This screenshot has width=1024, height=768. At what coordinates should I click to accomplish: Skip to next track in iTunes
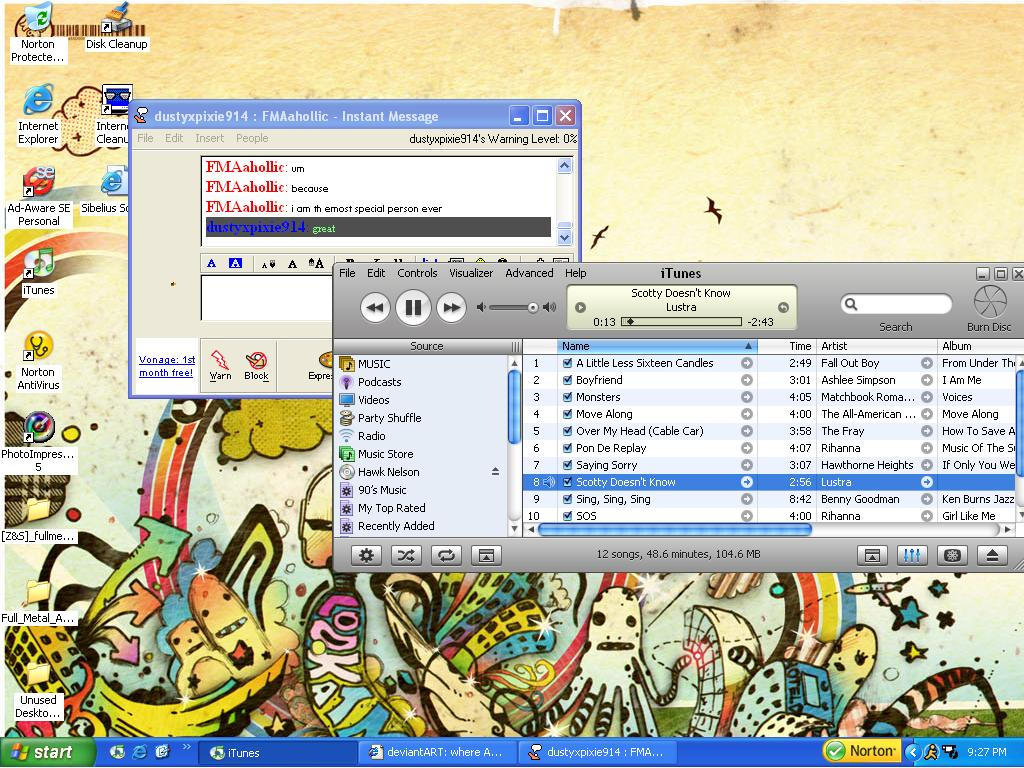pos(451,308)
